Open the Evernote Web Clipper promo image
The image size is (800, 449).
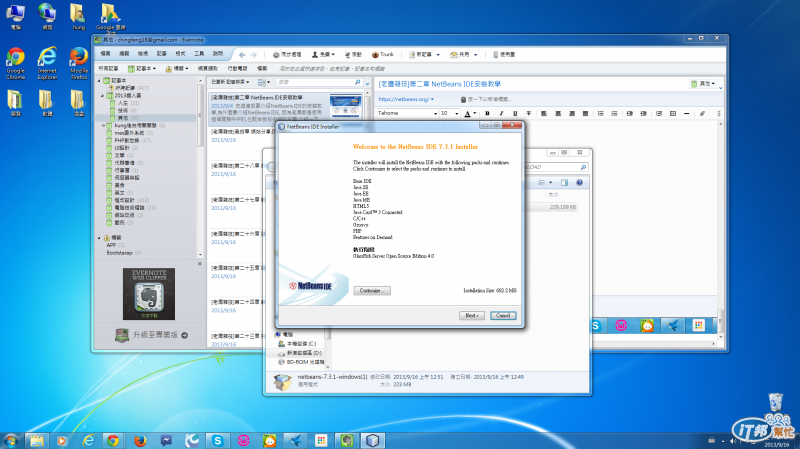(149, 294)
